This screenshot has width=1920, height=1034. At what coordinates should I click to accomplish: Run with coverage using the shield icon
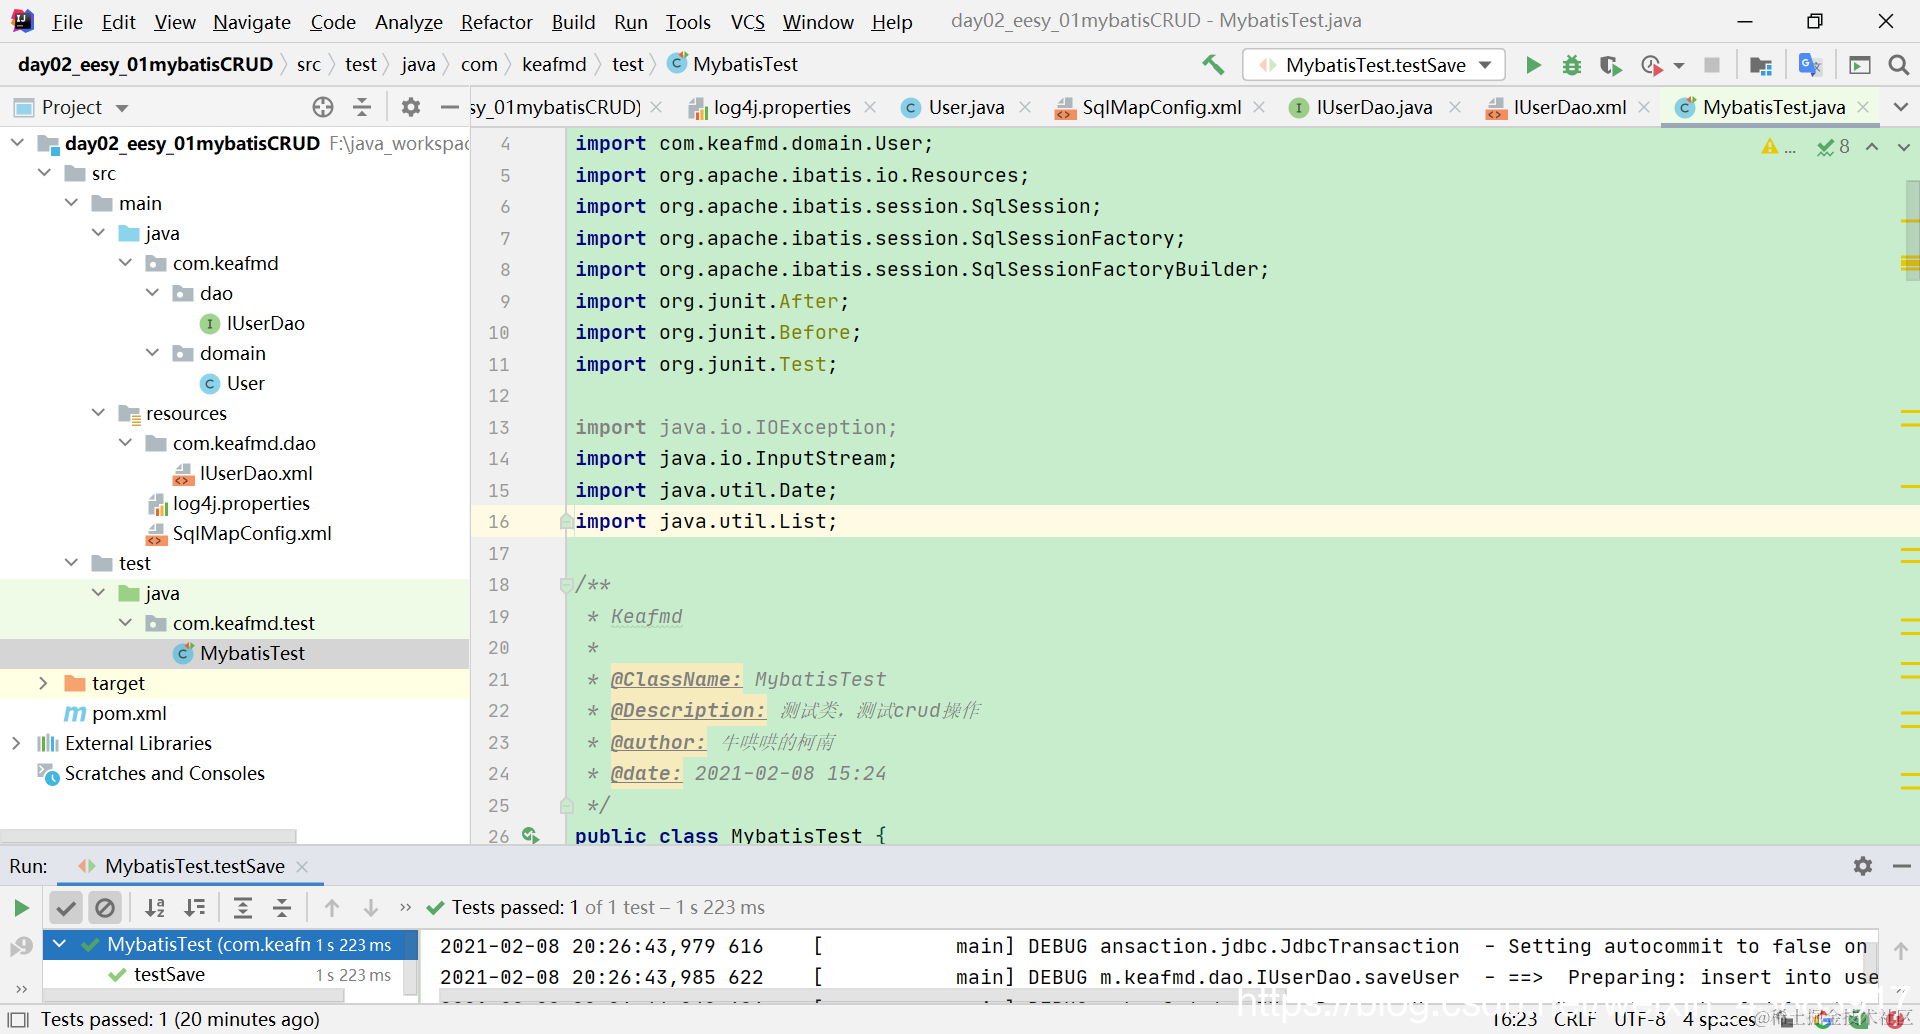[x=1610, y=65]
